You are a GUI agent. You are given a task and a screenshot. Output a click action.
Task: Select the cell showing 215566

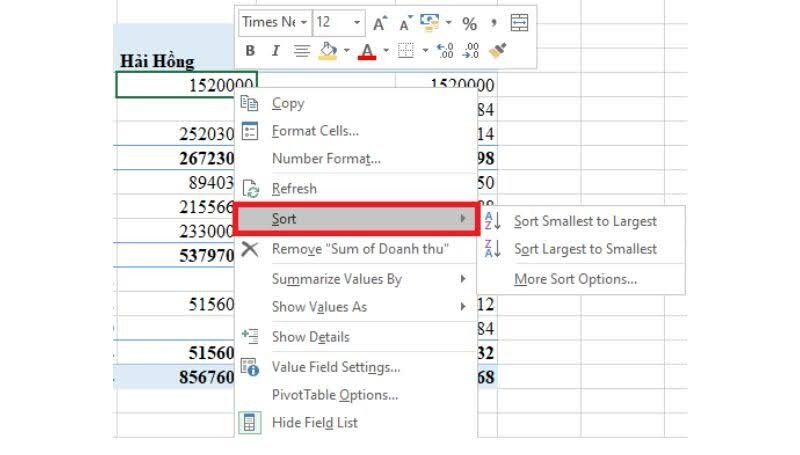click(x=175, y=207)
